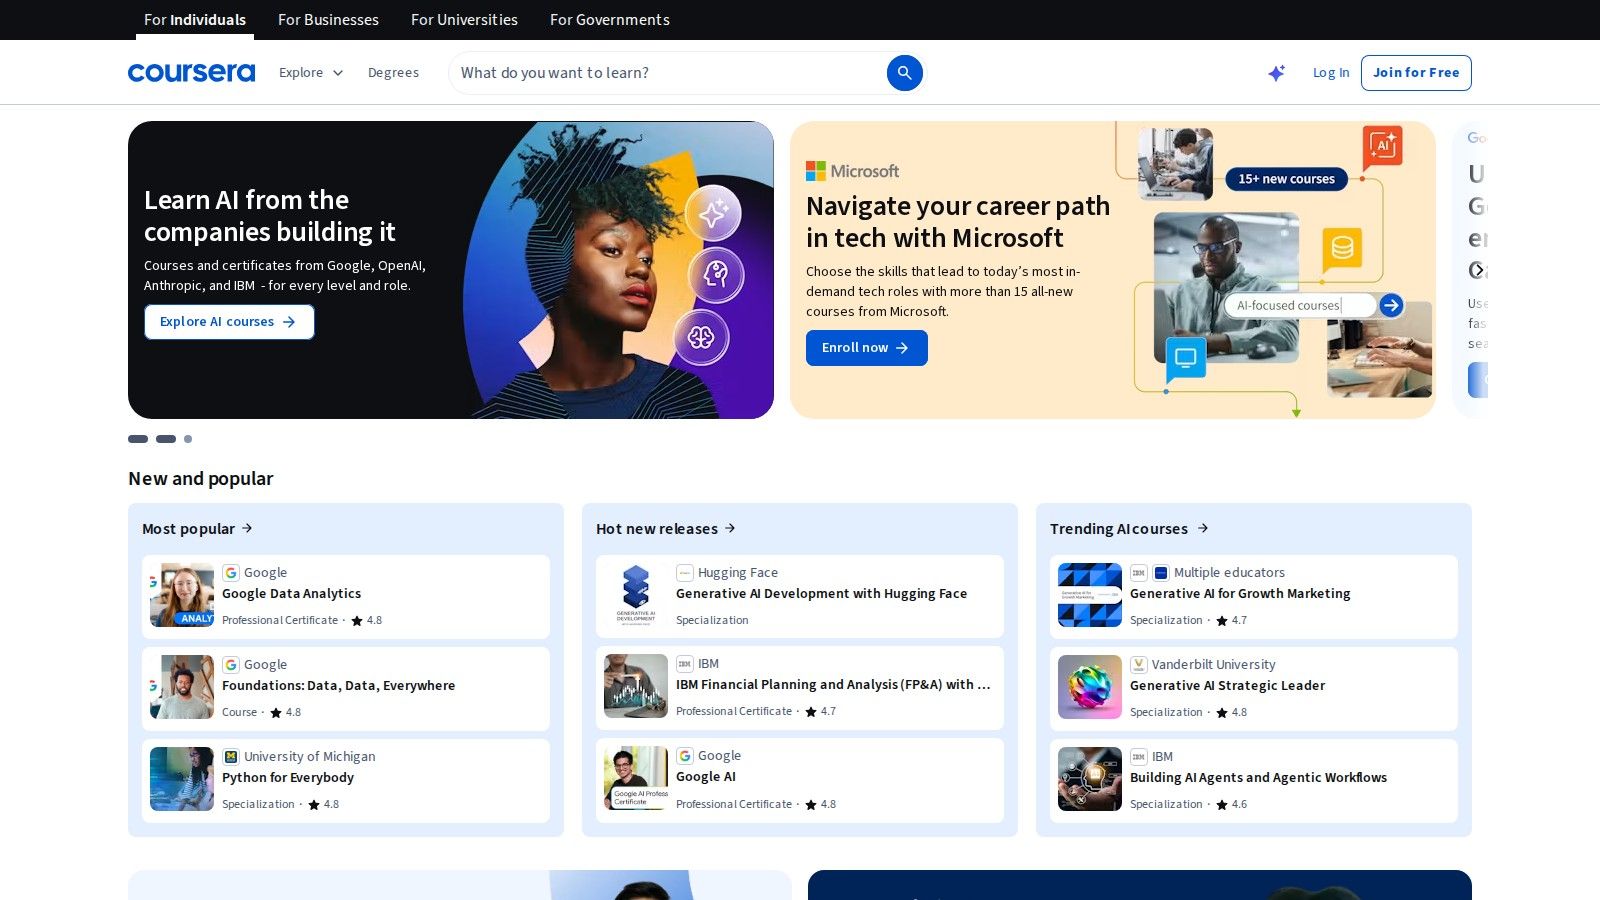Click the sparkle icon on AI banner
This screenshot has width=1600, height=900.
tap(713, 213)
